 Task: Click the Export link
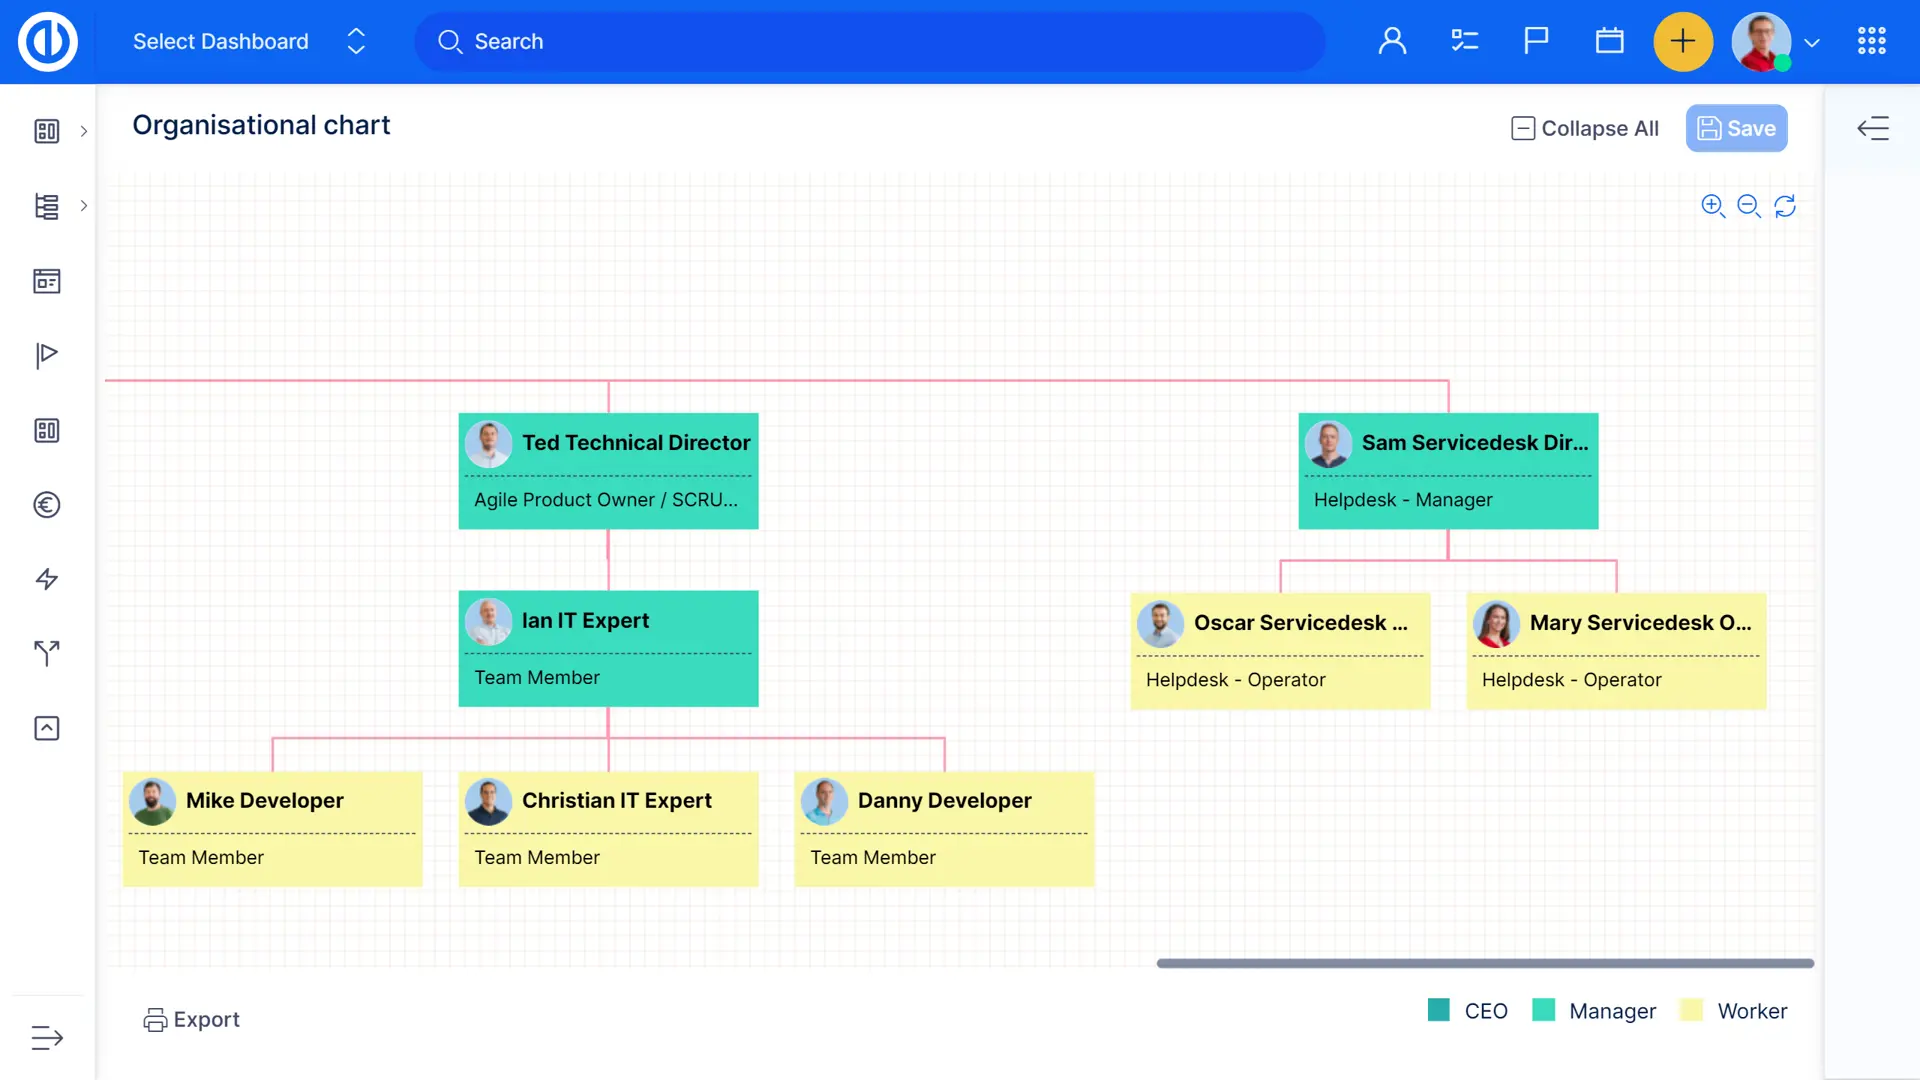click(x=191, y=1019)
